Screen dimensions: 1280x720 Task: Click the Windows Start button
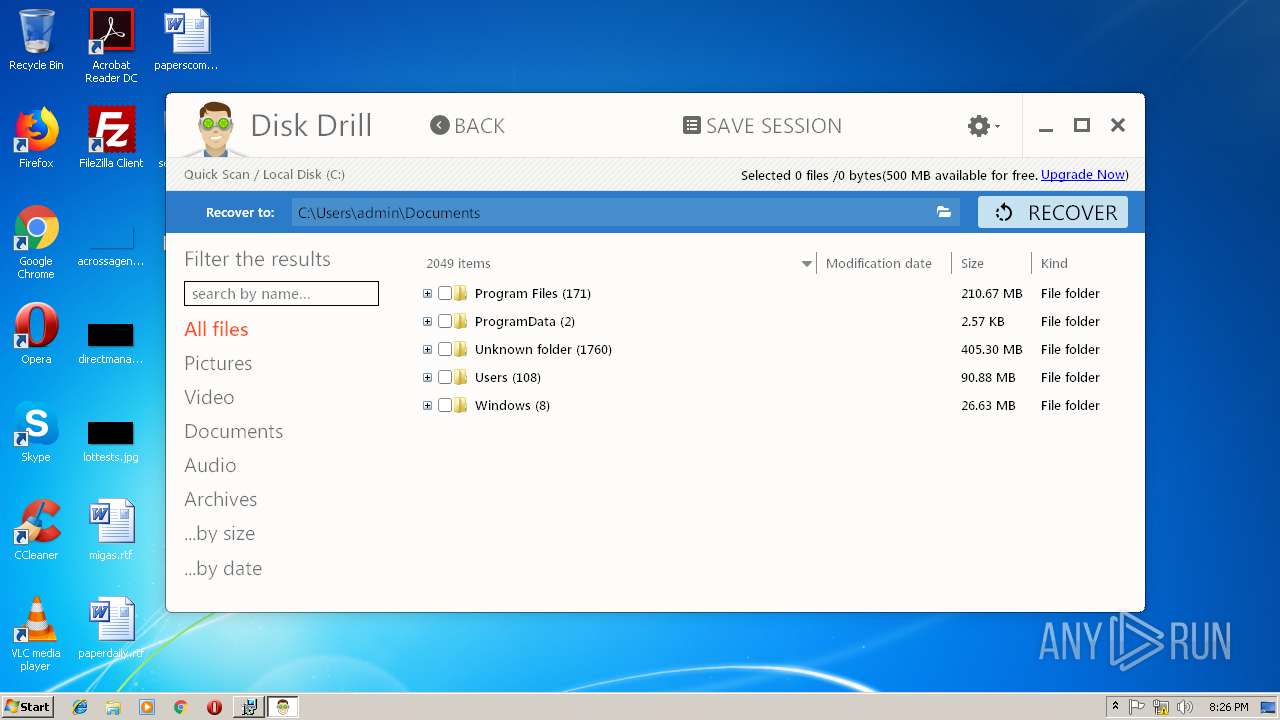point(27,706)
